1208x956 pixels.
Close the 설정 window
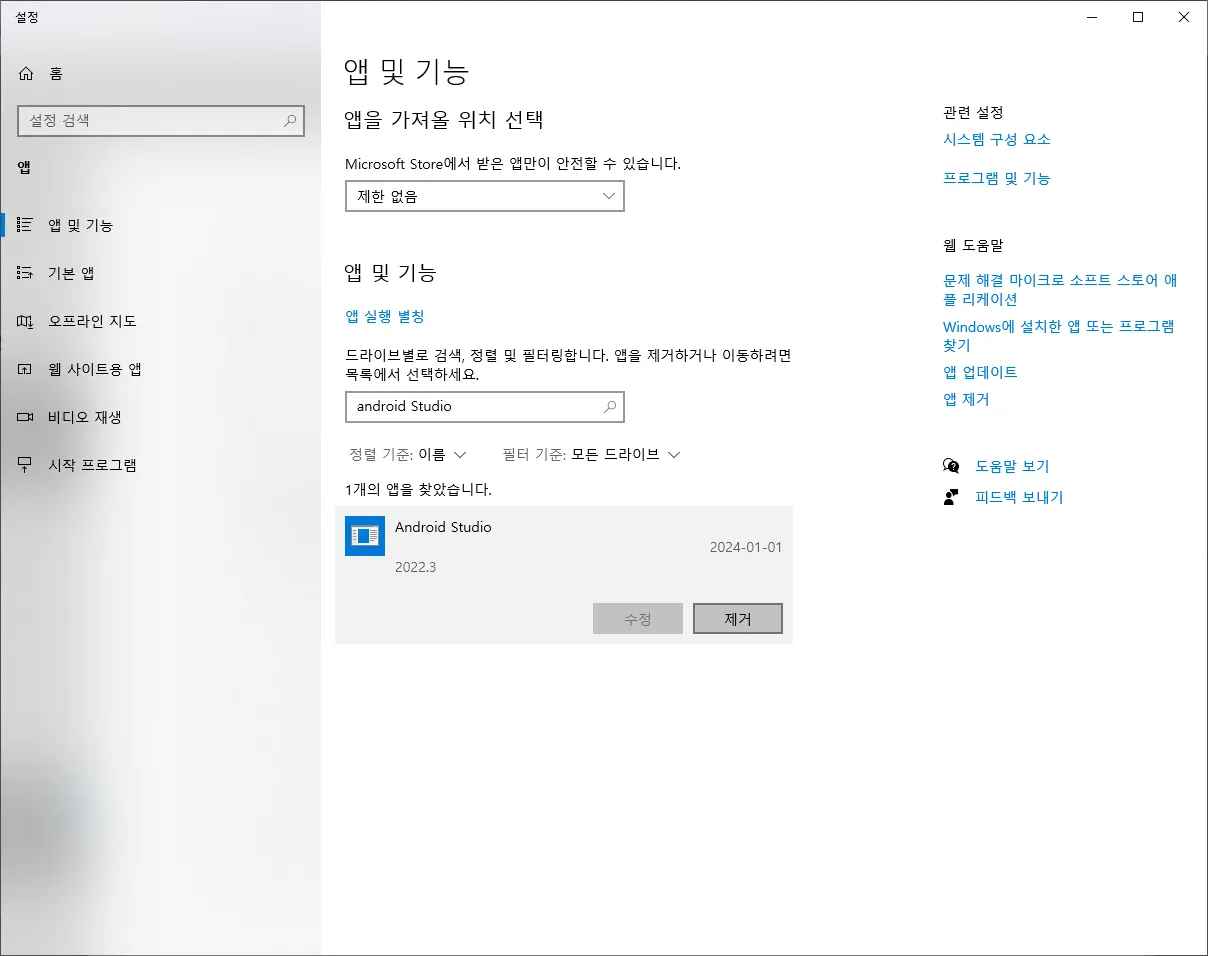tap(1184, 17)
